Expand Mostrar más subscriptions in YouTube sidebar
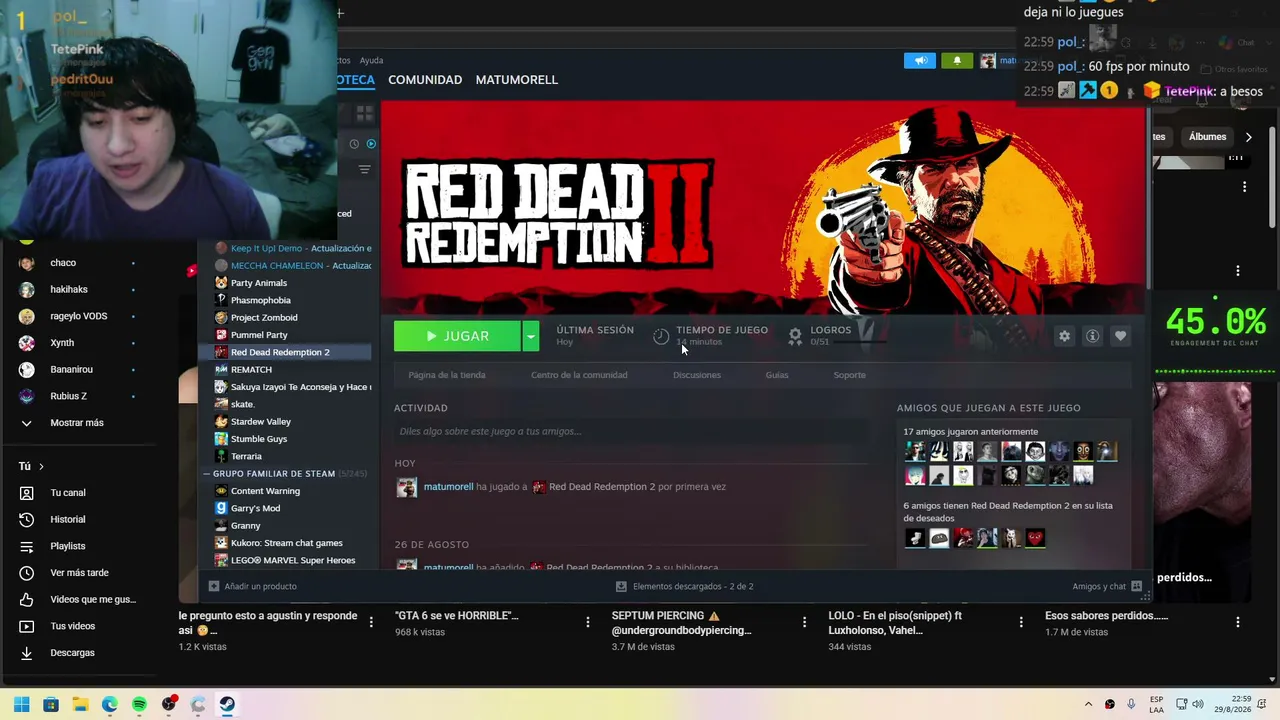Screen dimensions: 1280x720 click(x=76, y=423)
